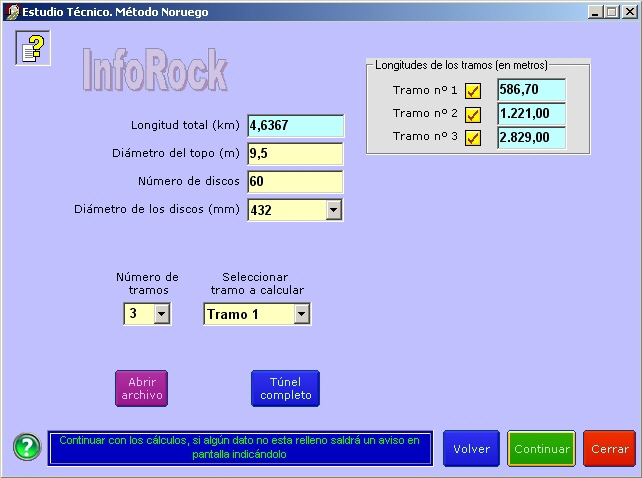642x478 pixels.
Task: Select the Número de discos input field
Action: click(295, 182)
